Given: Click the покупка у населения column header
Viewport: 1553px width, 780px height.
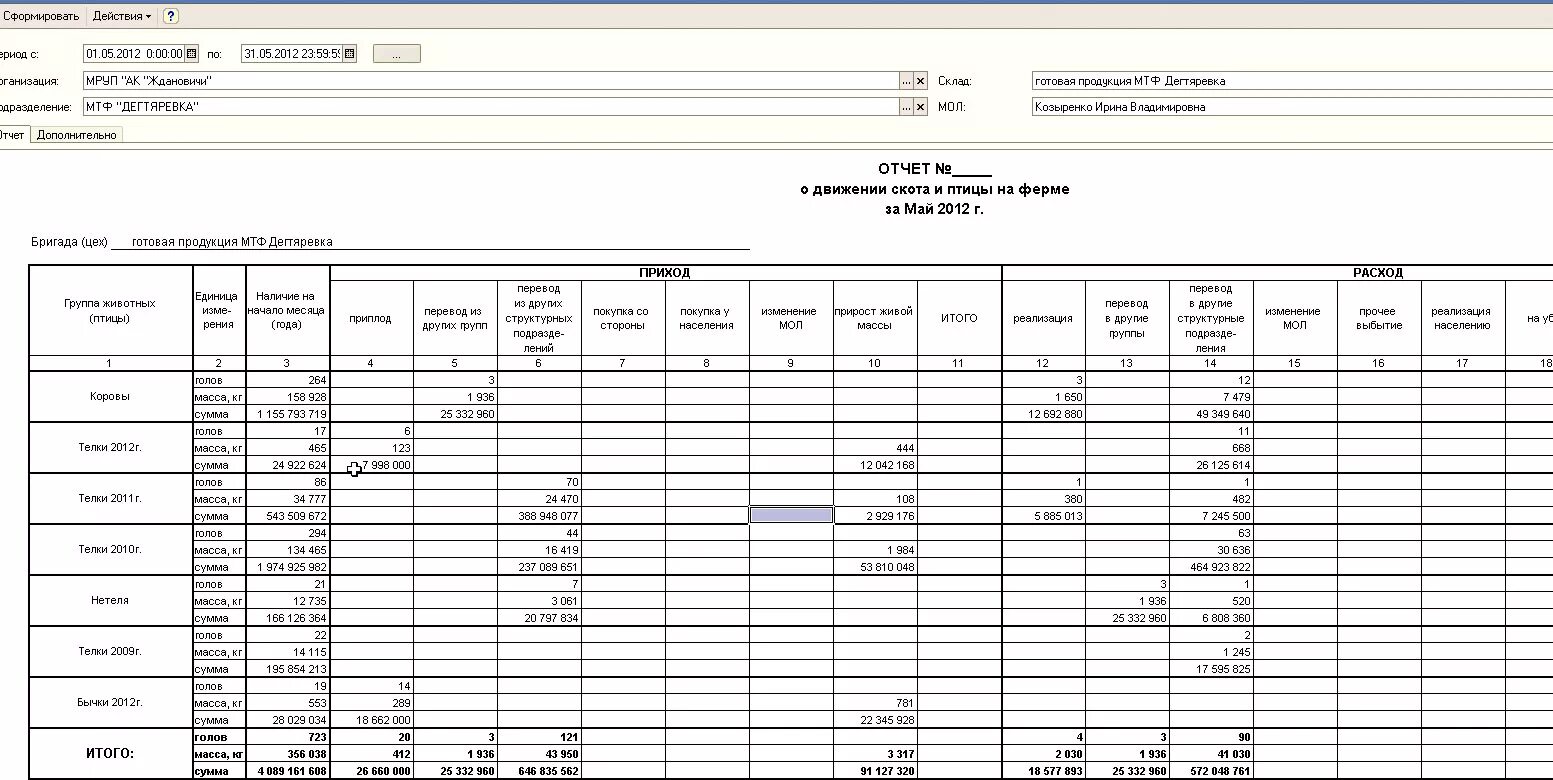Looking at the screenshot, I should pyautogui.click(x=706, y=318).
